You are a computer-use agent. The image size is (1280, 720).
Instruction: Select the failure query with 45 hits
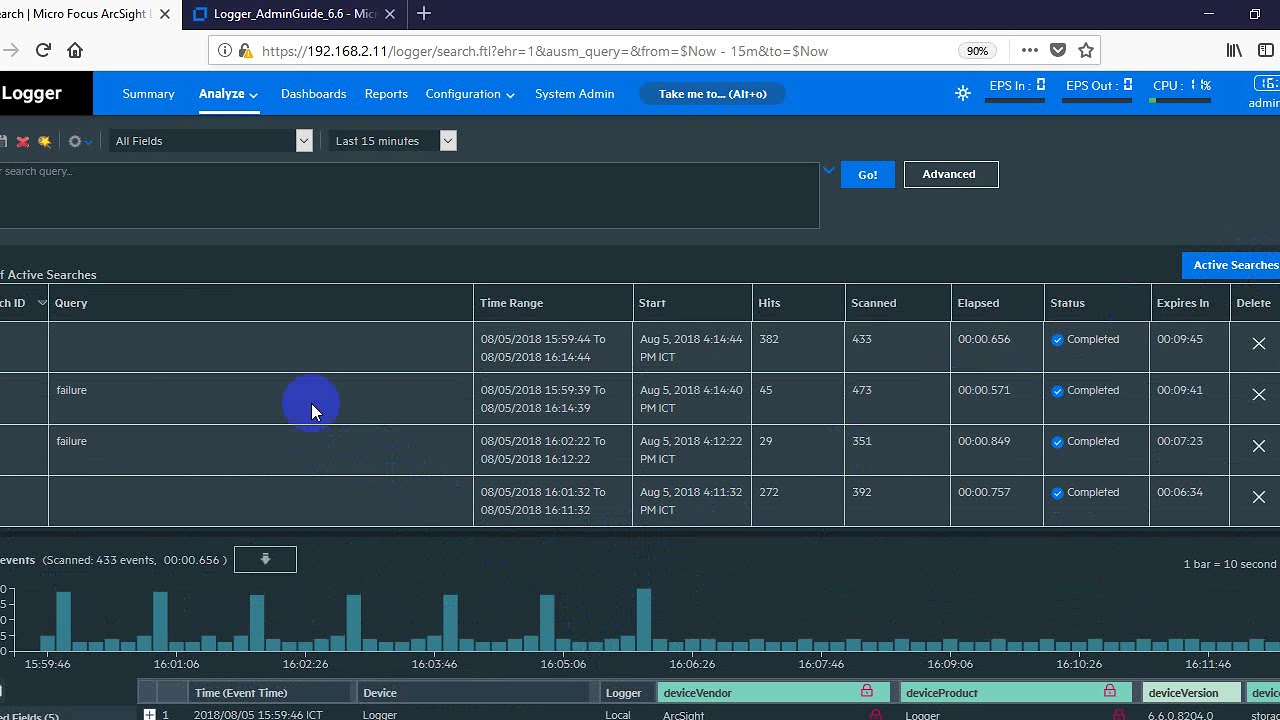click(71, 390)
